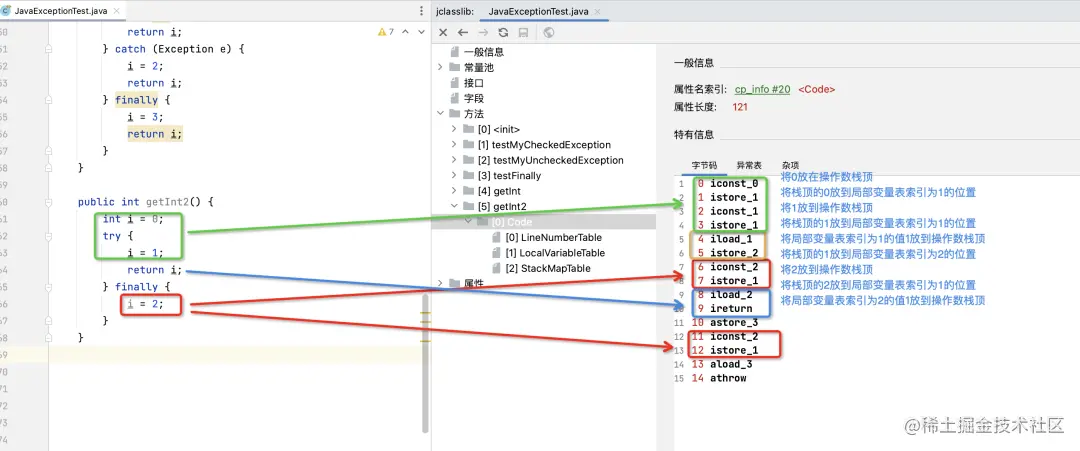This screenshot has height=451, width=1080.
Task: Expand the [0] <init> method node
Action: (x=454, y=129)
